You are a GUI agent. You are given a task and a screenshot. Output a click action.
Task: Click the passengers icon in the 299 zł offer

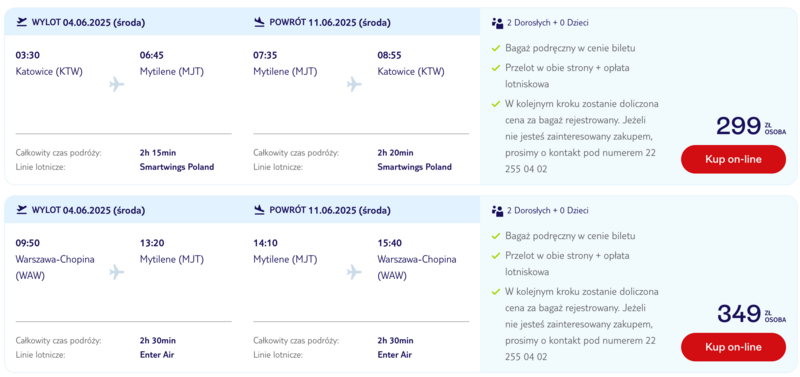[x=497, y=23]
